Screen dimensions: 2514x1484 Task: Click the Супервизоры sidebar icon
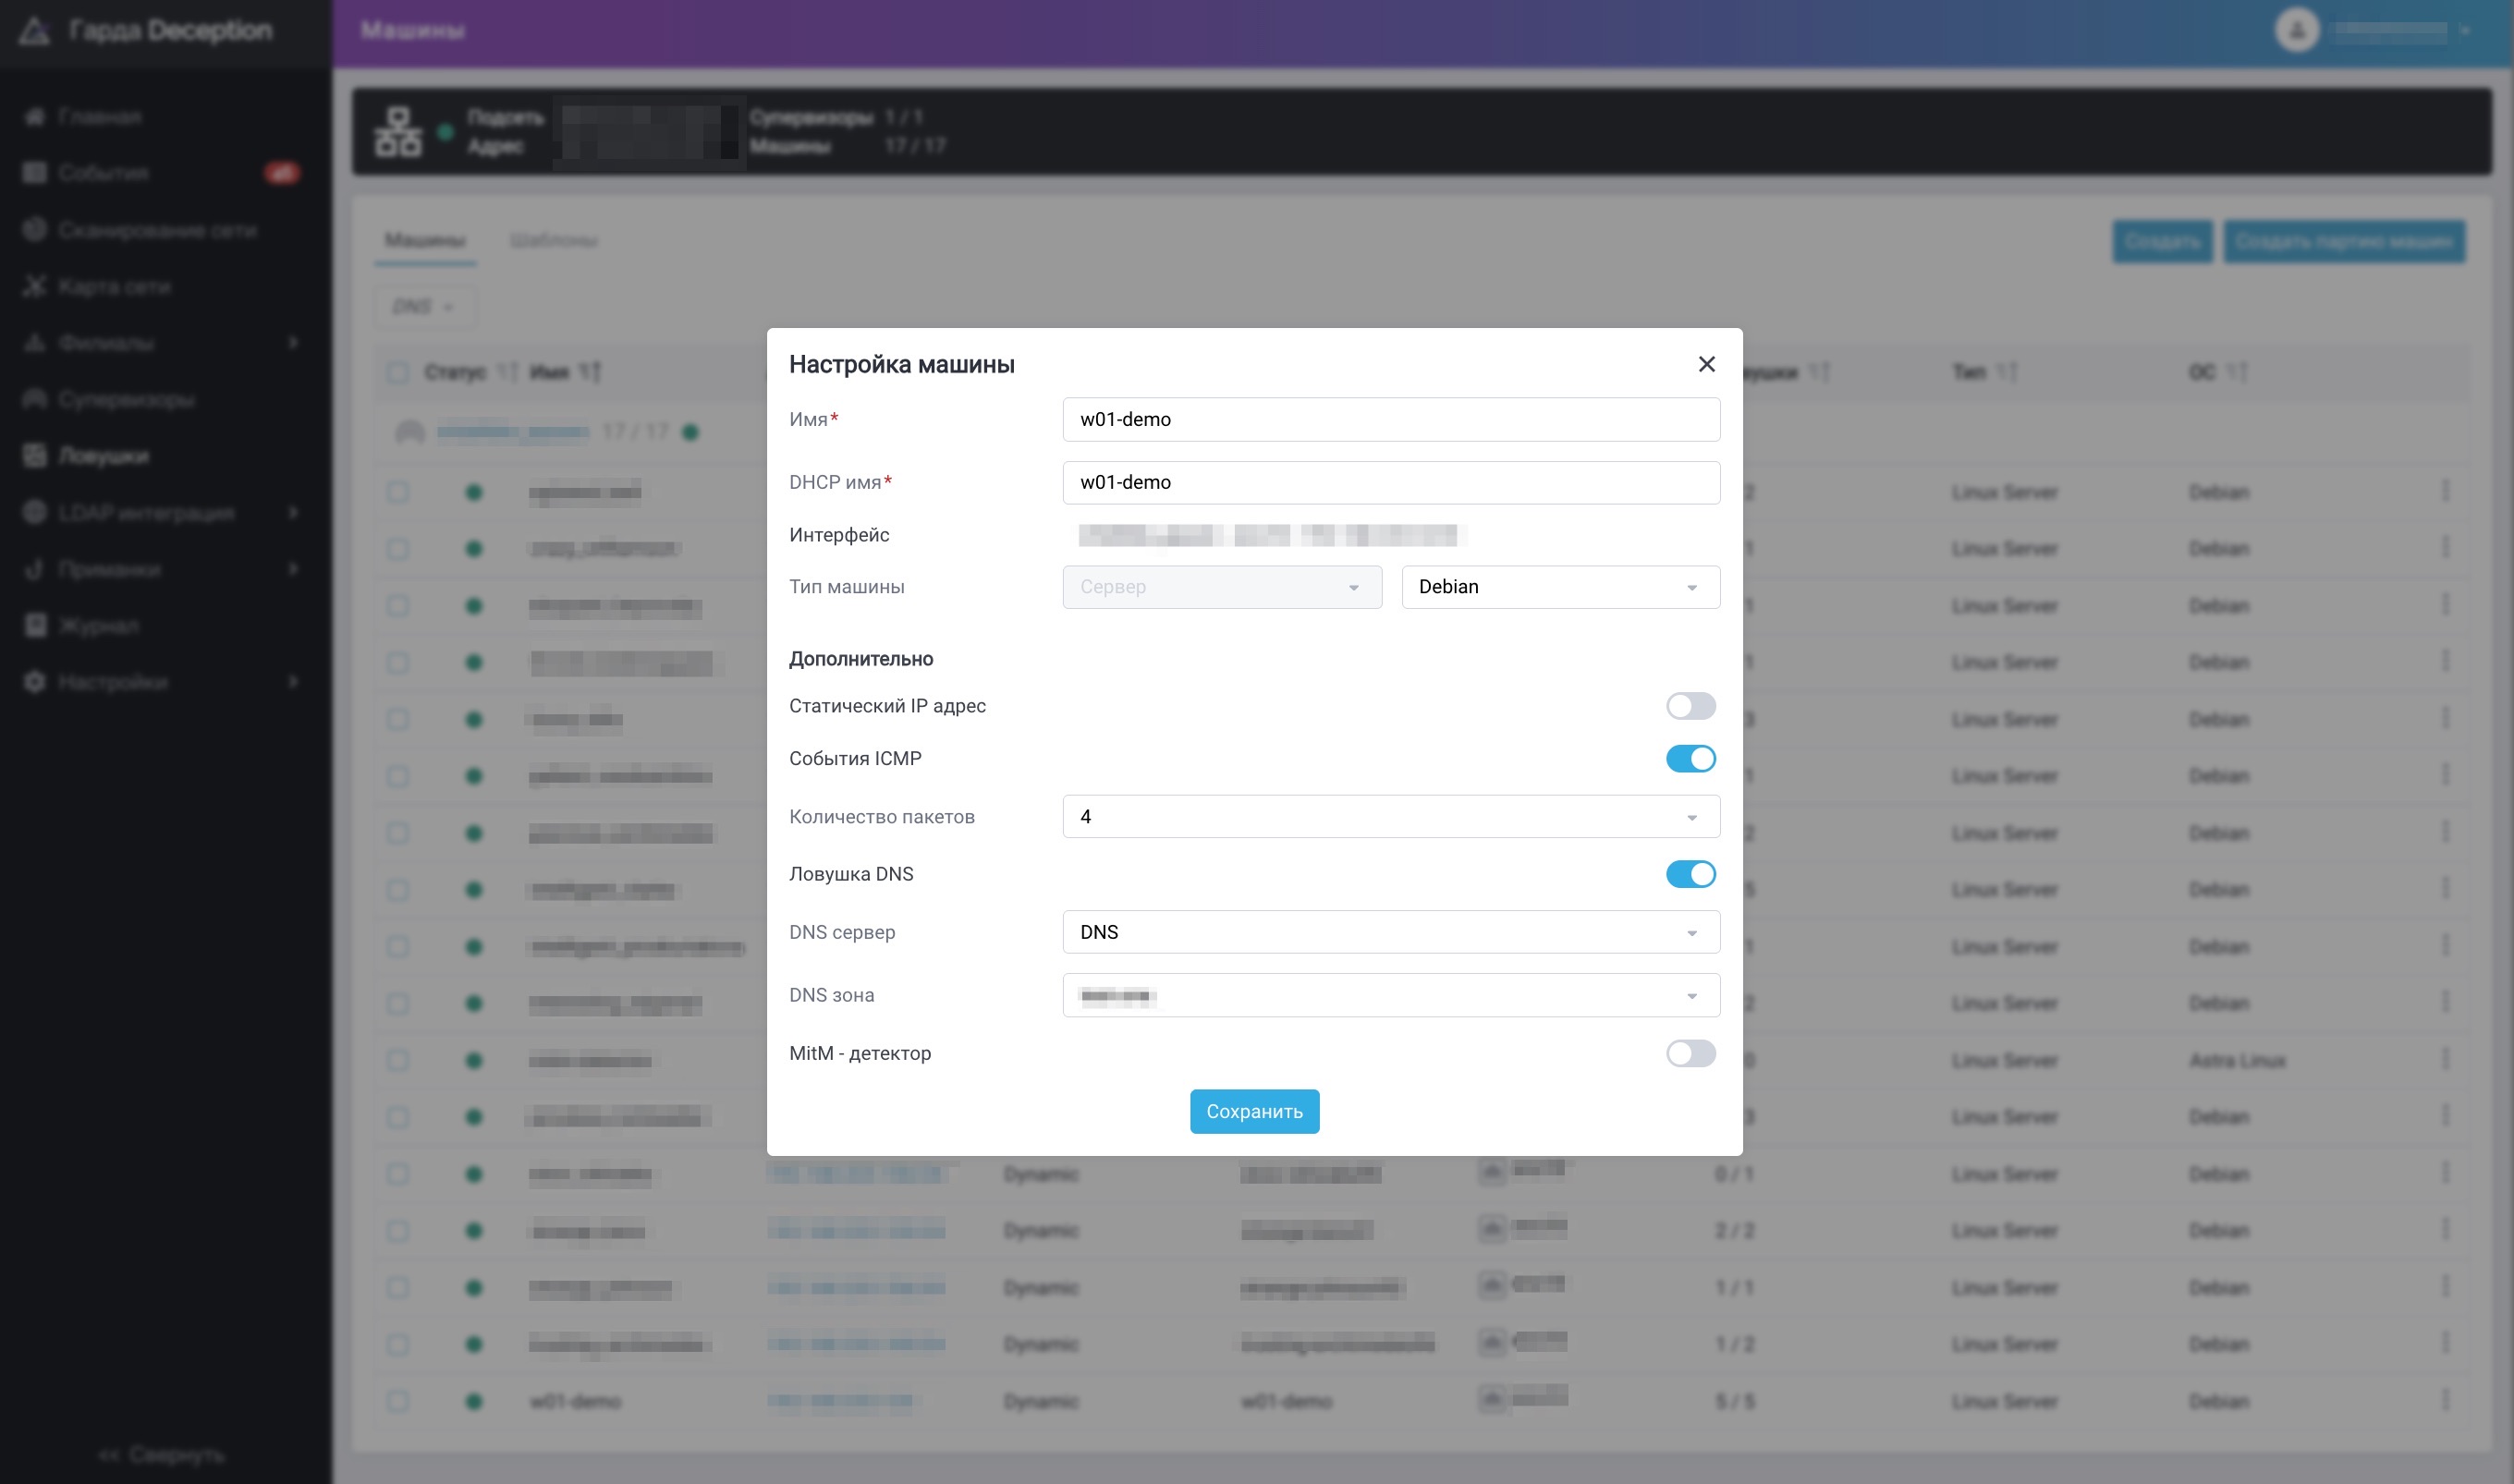(35, 399)
